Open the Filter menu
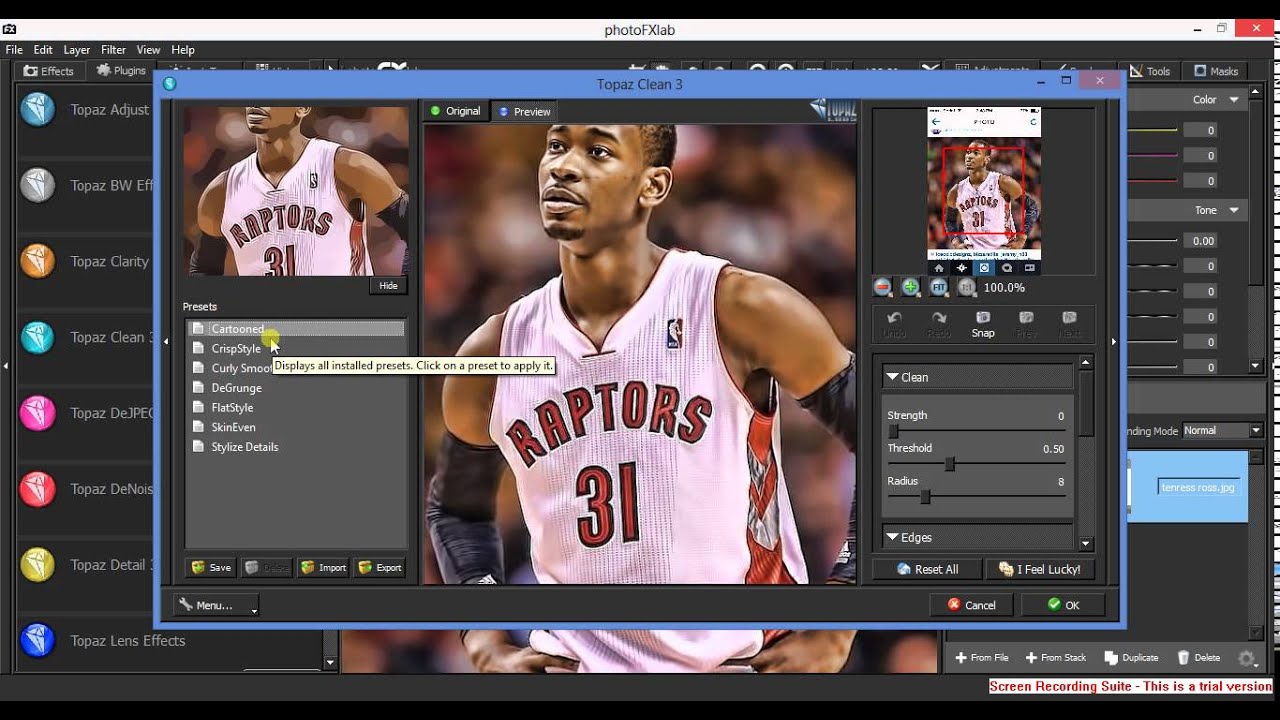Screen dimensions: 1280x720 point(113,50)
